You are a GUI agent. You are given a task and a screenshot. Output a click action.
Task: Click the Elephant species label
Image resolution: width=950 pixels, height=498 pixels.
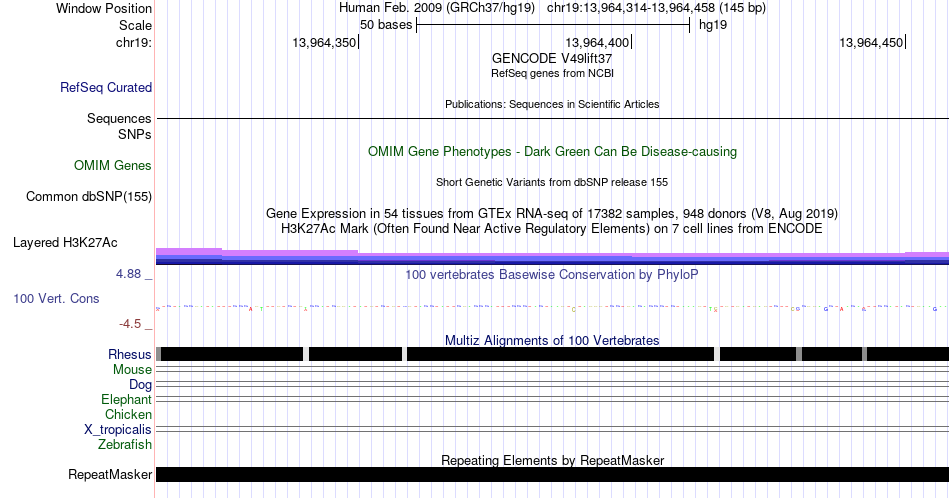pos(127,399)
